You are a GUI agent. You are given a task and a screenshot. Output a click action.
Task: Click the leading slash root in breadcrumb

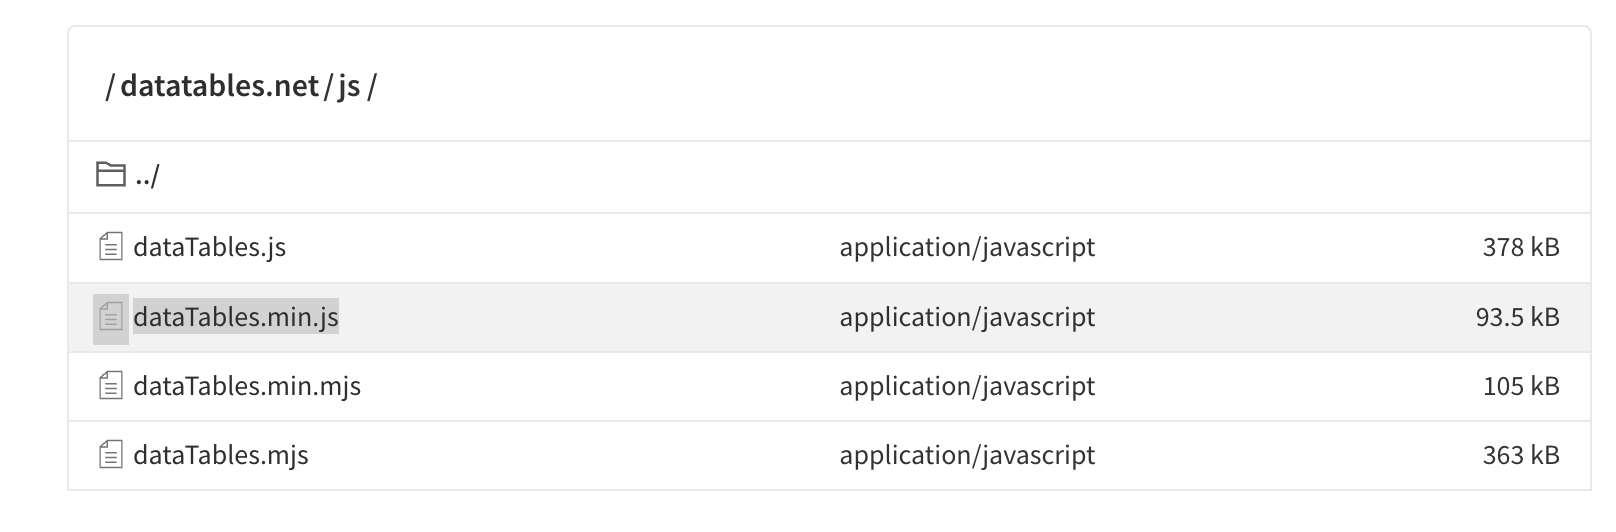pyautogui.click(x=109, y=86)
